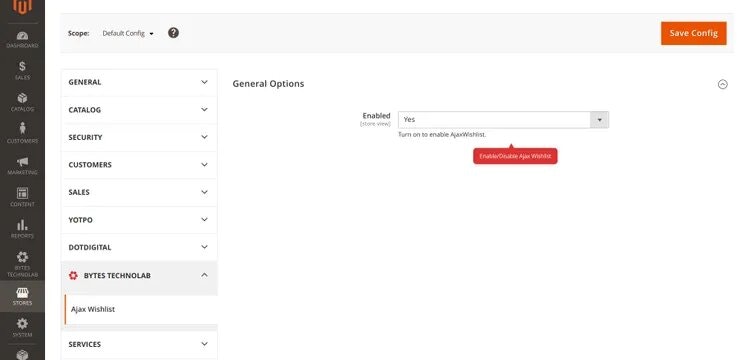Expand the DOTDIGITAL config section
The image size is (750, 360).
139,247
